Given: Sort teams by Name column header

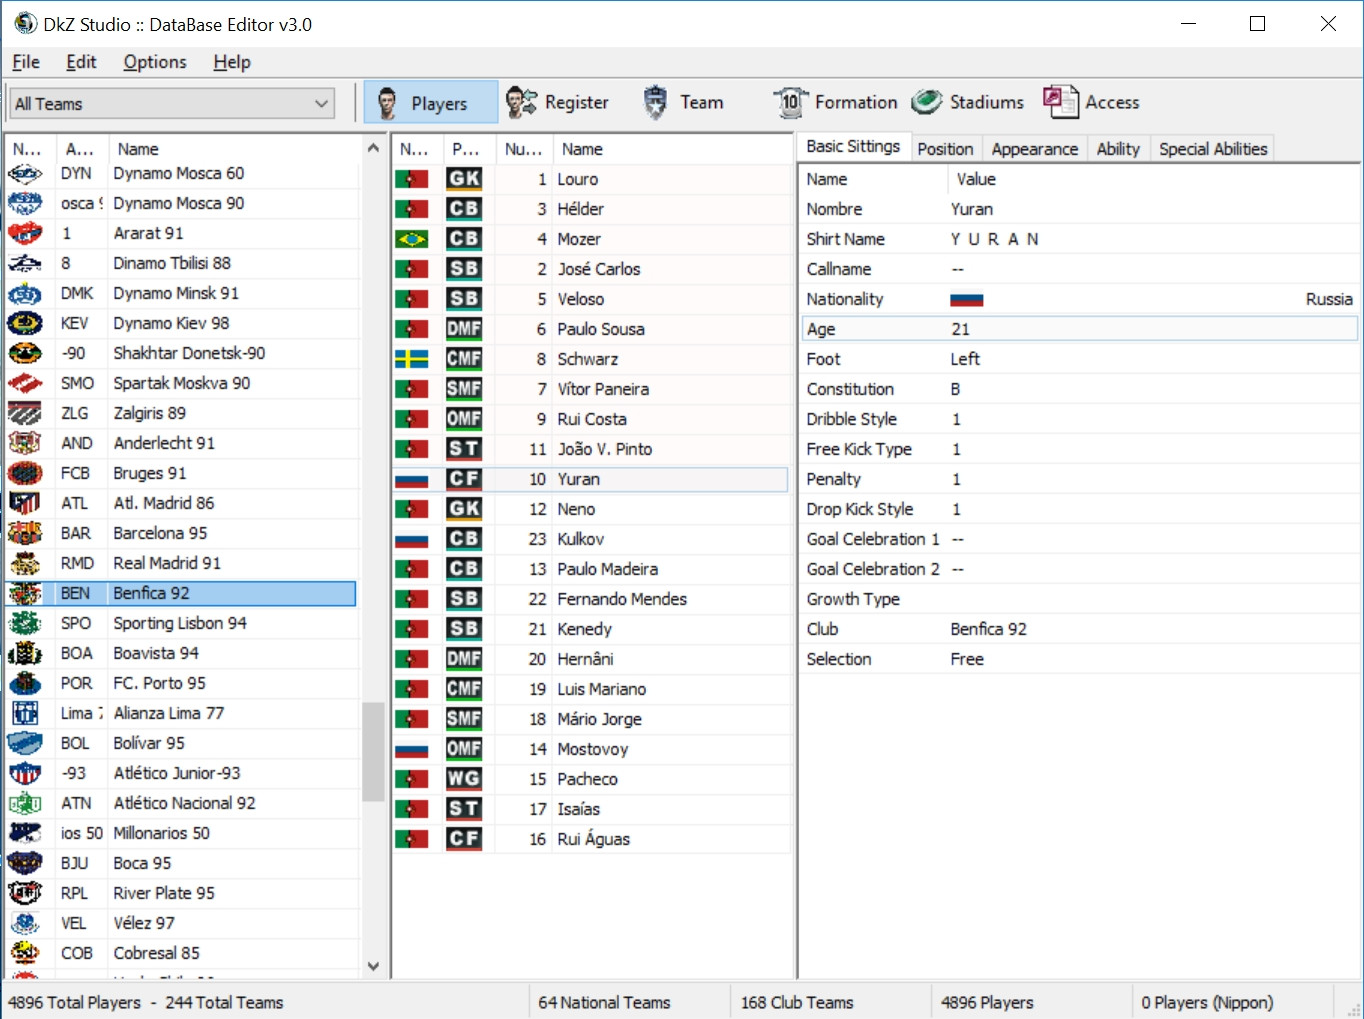Looking at the screenshot, I should (234, 149).
